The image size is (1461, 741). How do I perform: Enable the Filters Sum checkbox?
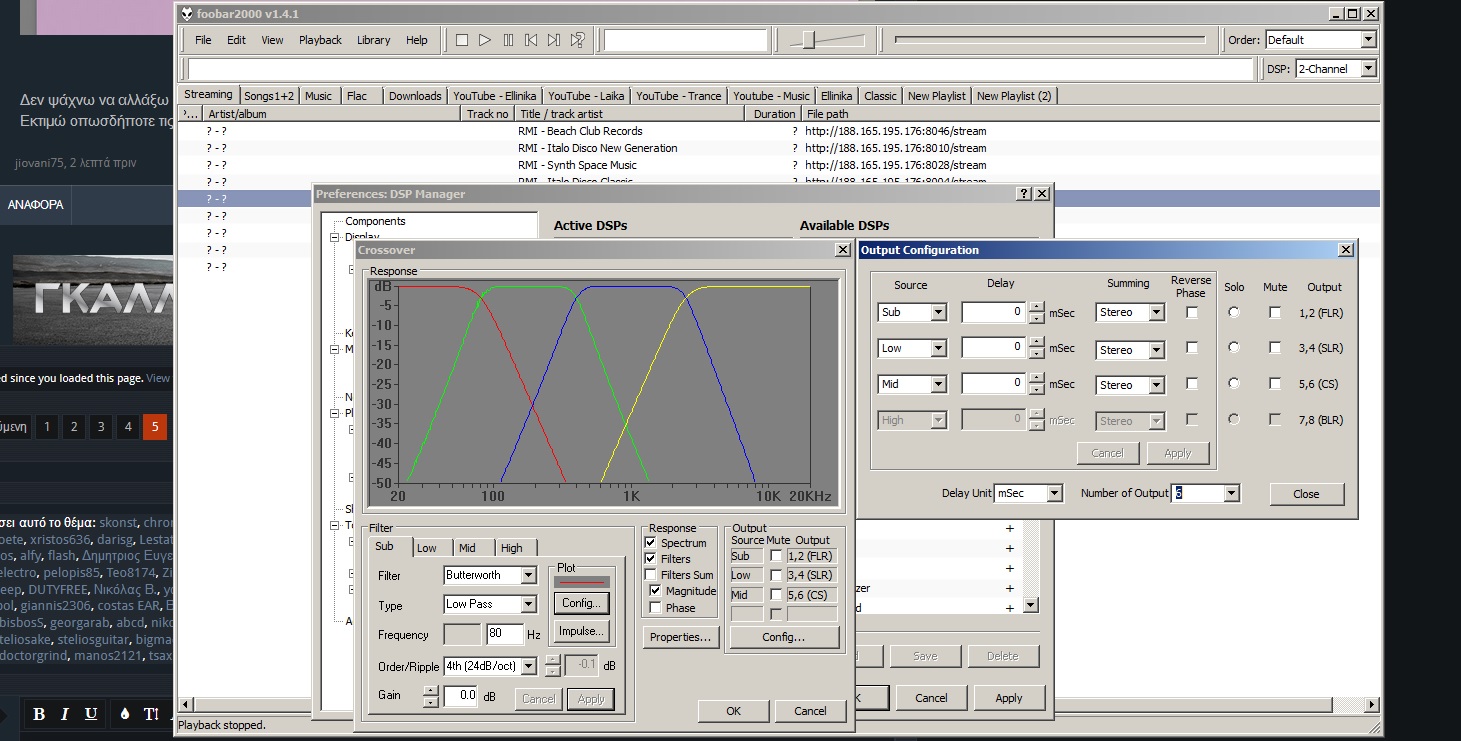pyautogui.click(x=651, y=575)
